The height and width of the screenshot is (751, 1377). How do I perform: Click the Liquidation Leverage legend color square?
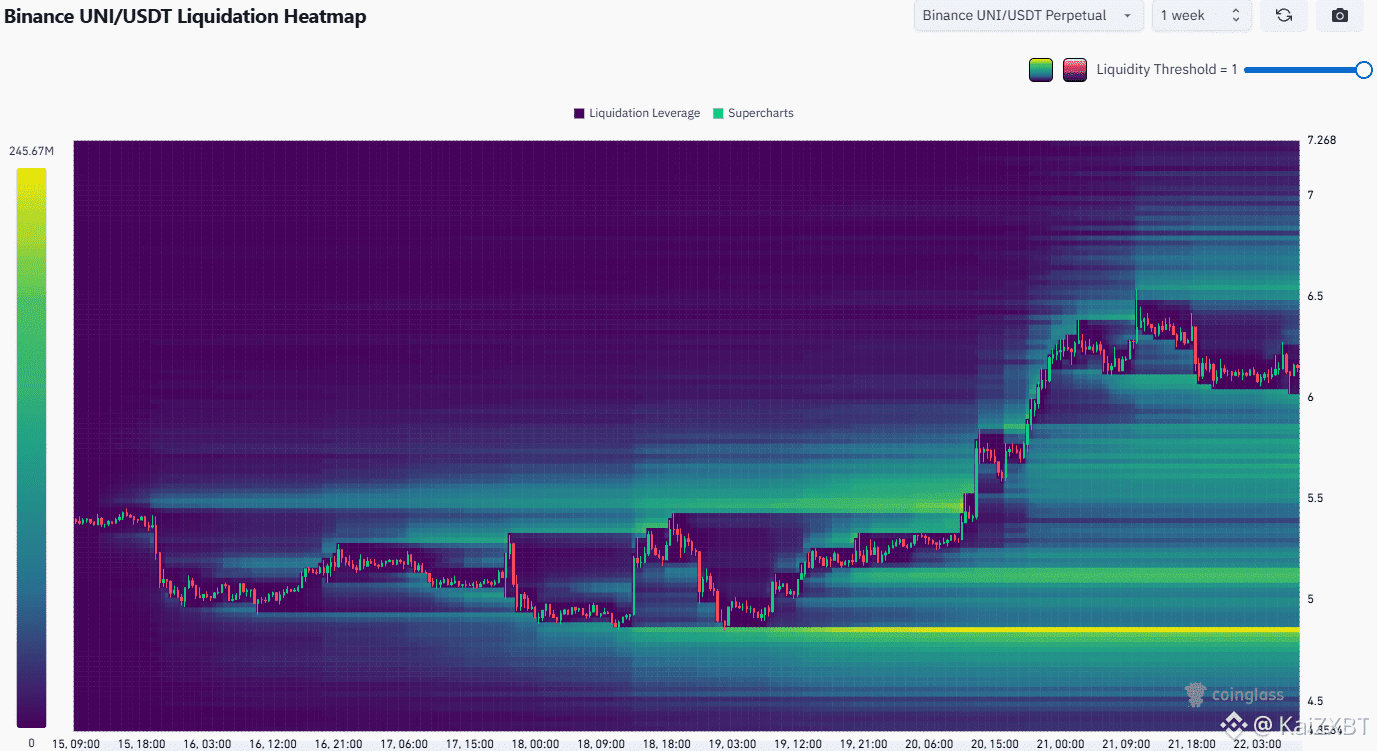click(x=578, y=113)
